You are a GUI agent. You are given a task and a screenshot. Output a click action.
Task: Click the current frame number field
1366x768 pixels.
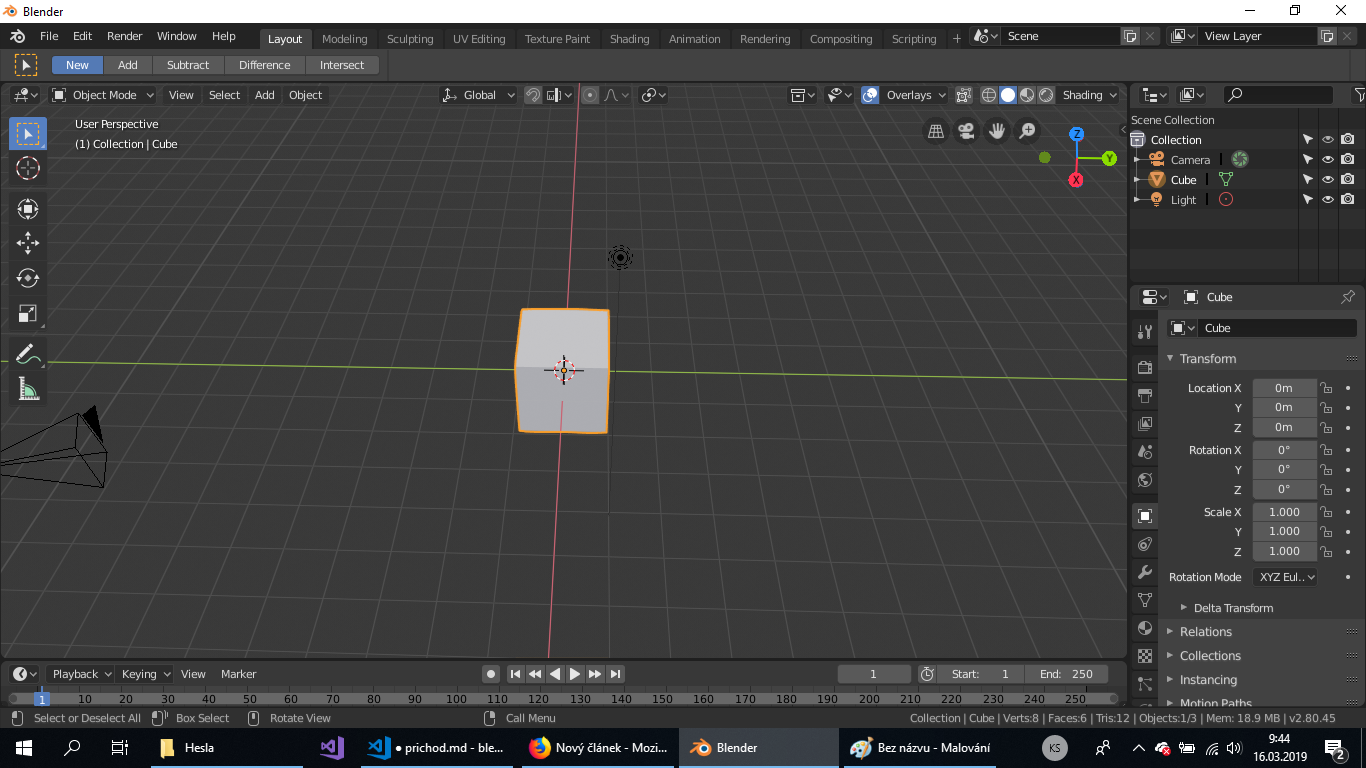(x=873, y=674)
